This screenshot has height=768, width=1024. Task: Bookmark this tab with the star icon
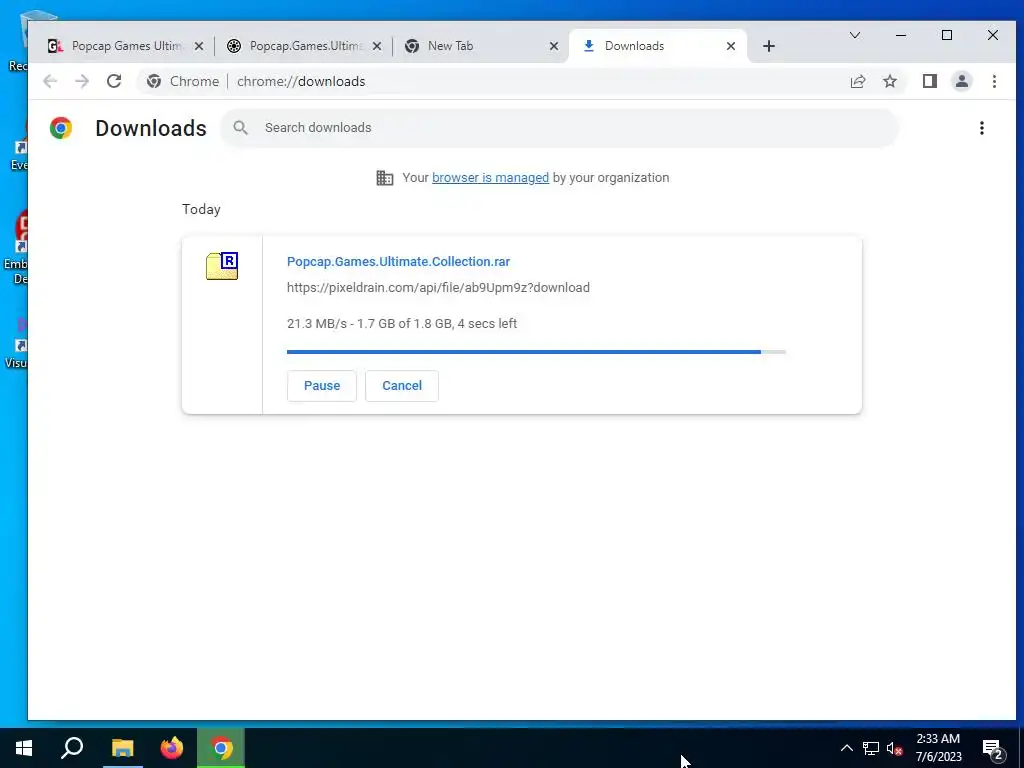pyautogui.click(x=889, y=81)
